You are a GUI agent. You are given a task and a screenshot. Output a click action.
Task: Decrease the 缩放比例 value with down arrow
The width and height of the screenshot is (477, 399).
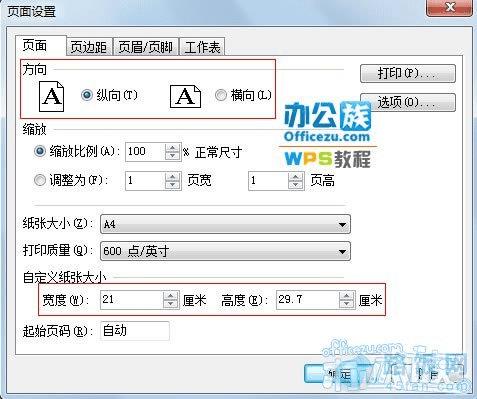173,156
